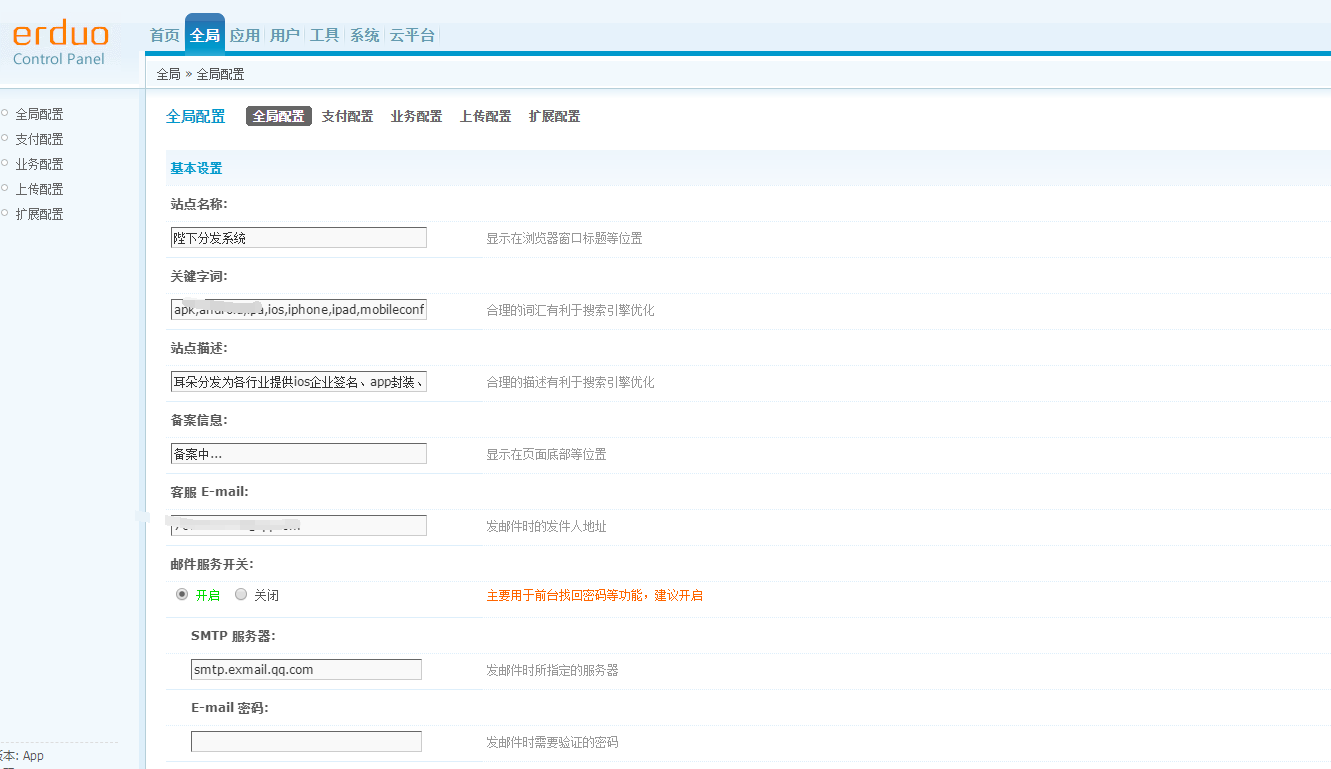Screen dimensions: 1331x769
Task: Switch to the 扩展配置 sub-tab
Action: (x=554, y=116)
